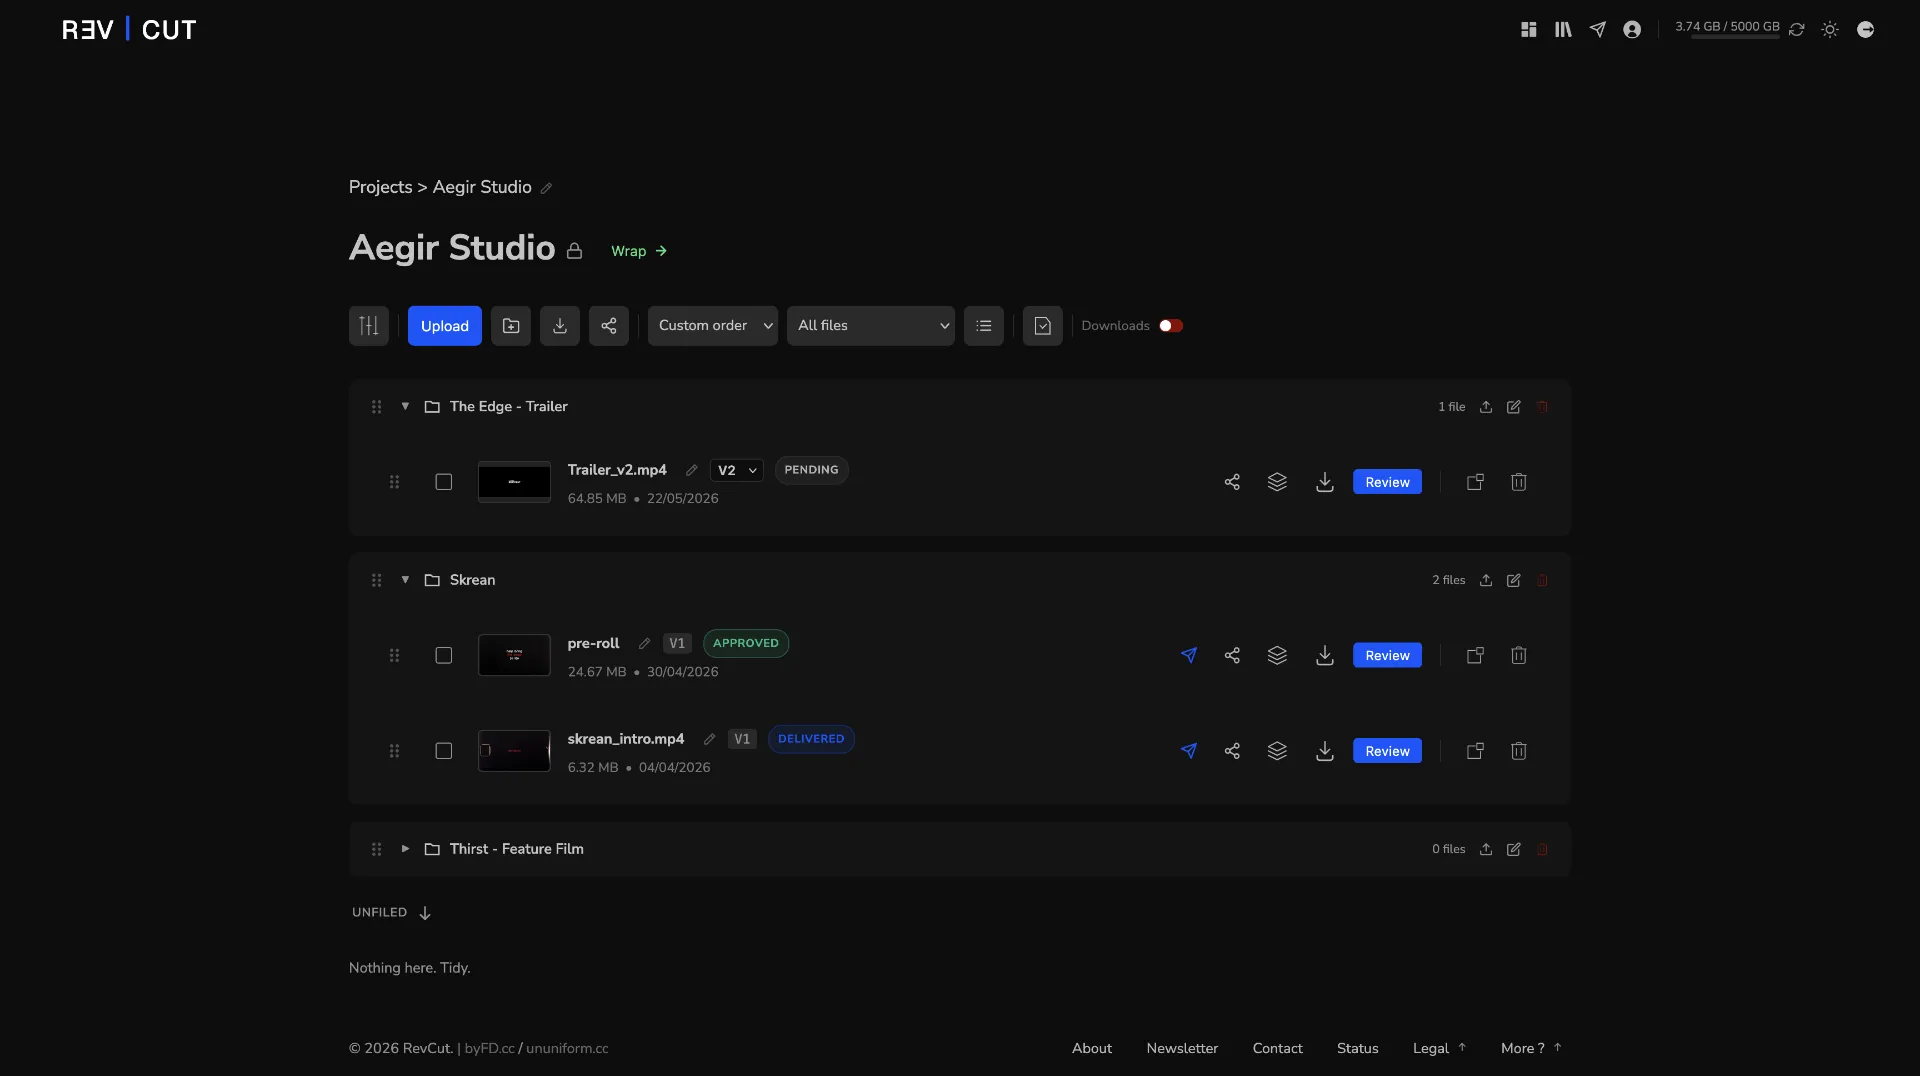Open the Trailer_v2.mp4 thumbnail
The width and height of the screenshot is (1920, 1076).
pos(514,482)
